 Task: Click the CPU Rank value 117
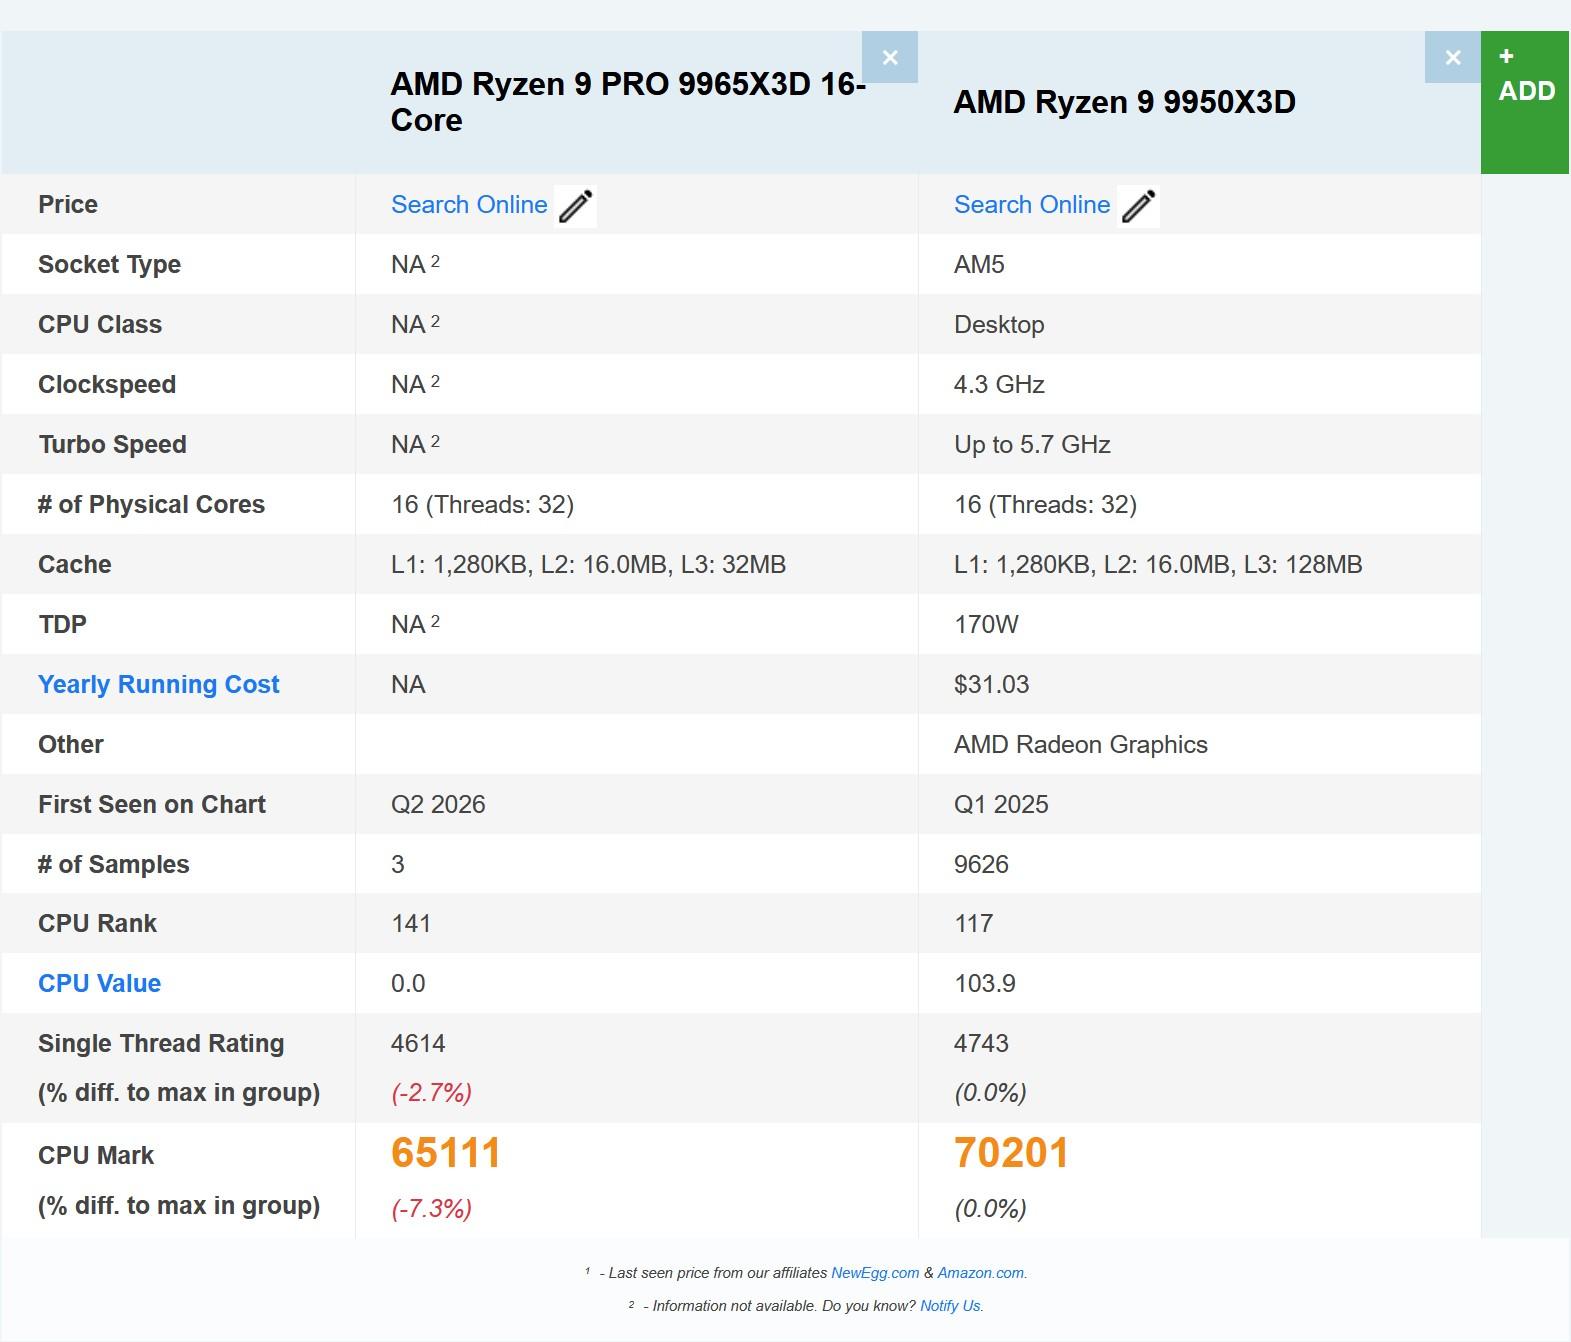(x=974, y=923)
